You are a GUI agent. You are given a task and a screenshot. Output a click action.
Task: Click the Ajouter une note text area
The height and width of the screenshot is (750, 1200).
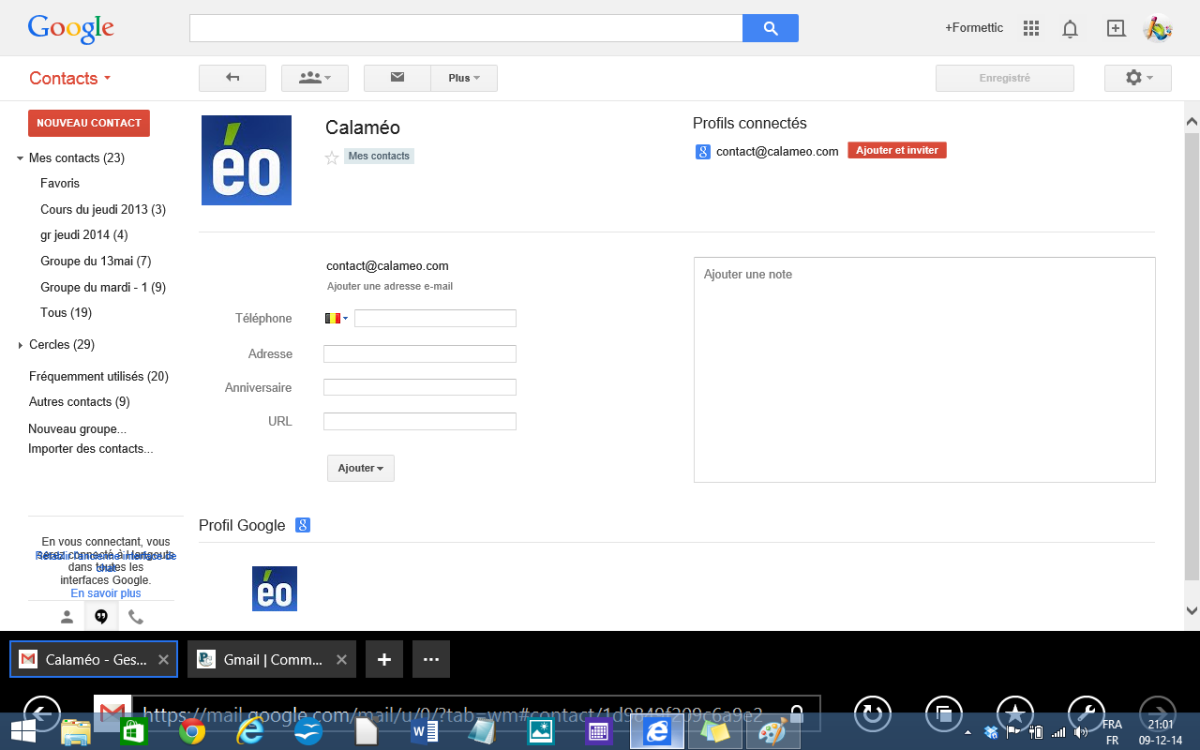click(x=925, y=370)
